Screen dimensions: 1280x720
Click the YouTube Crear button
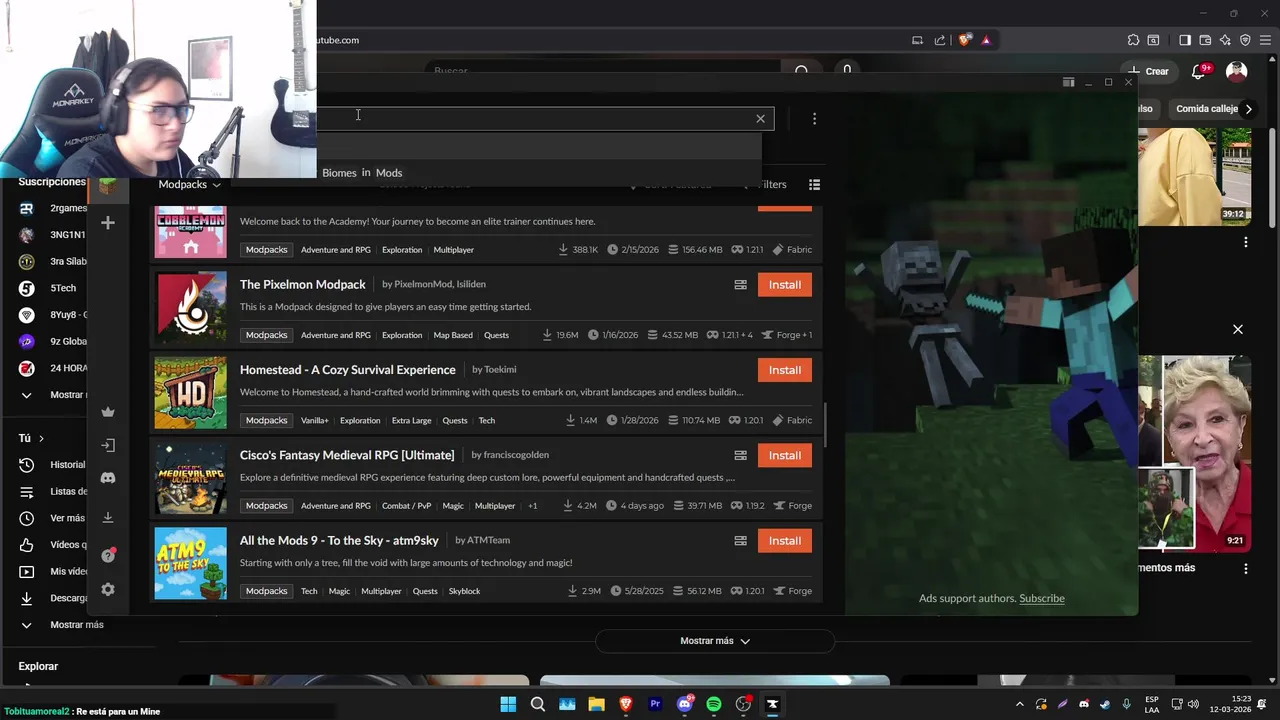tap(1147, 71)
